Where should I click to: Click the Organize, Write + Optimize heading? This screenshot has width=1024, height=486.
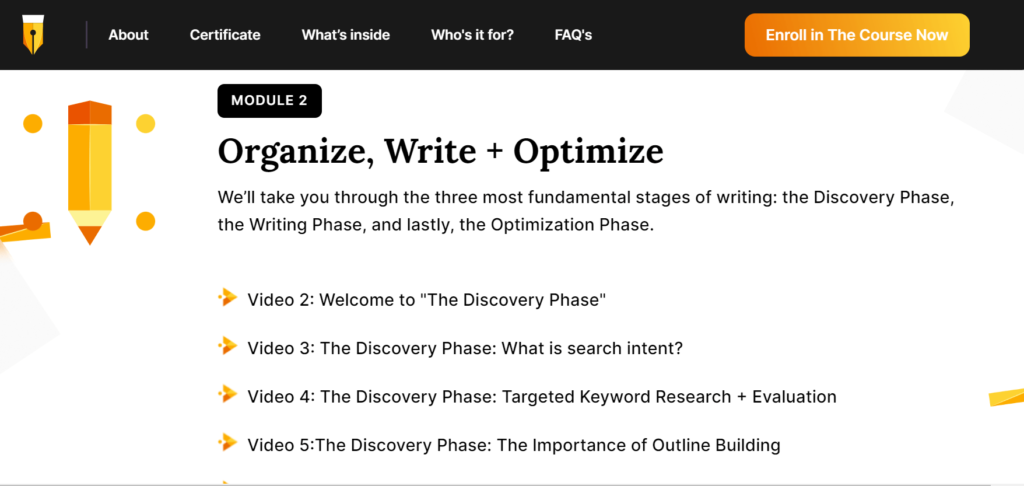click(x=440, y=152)
